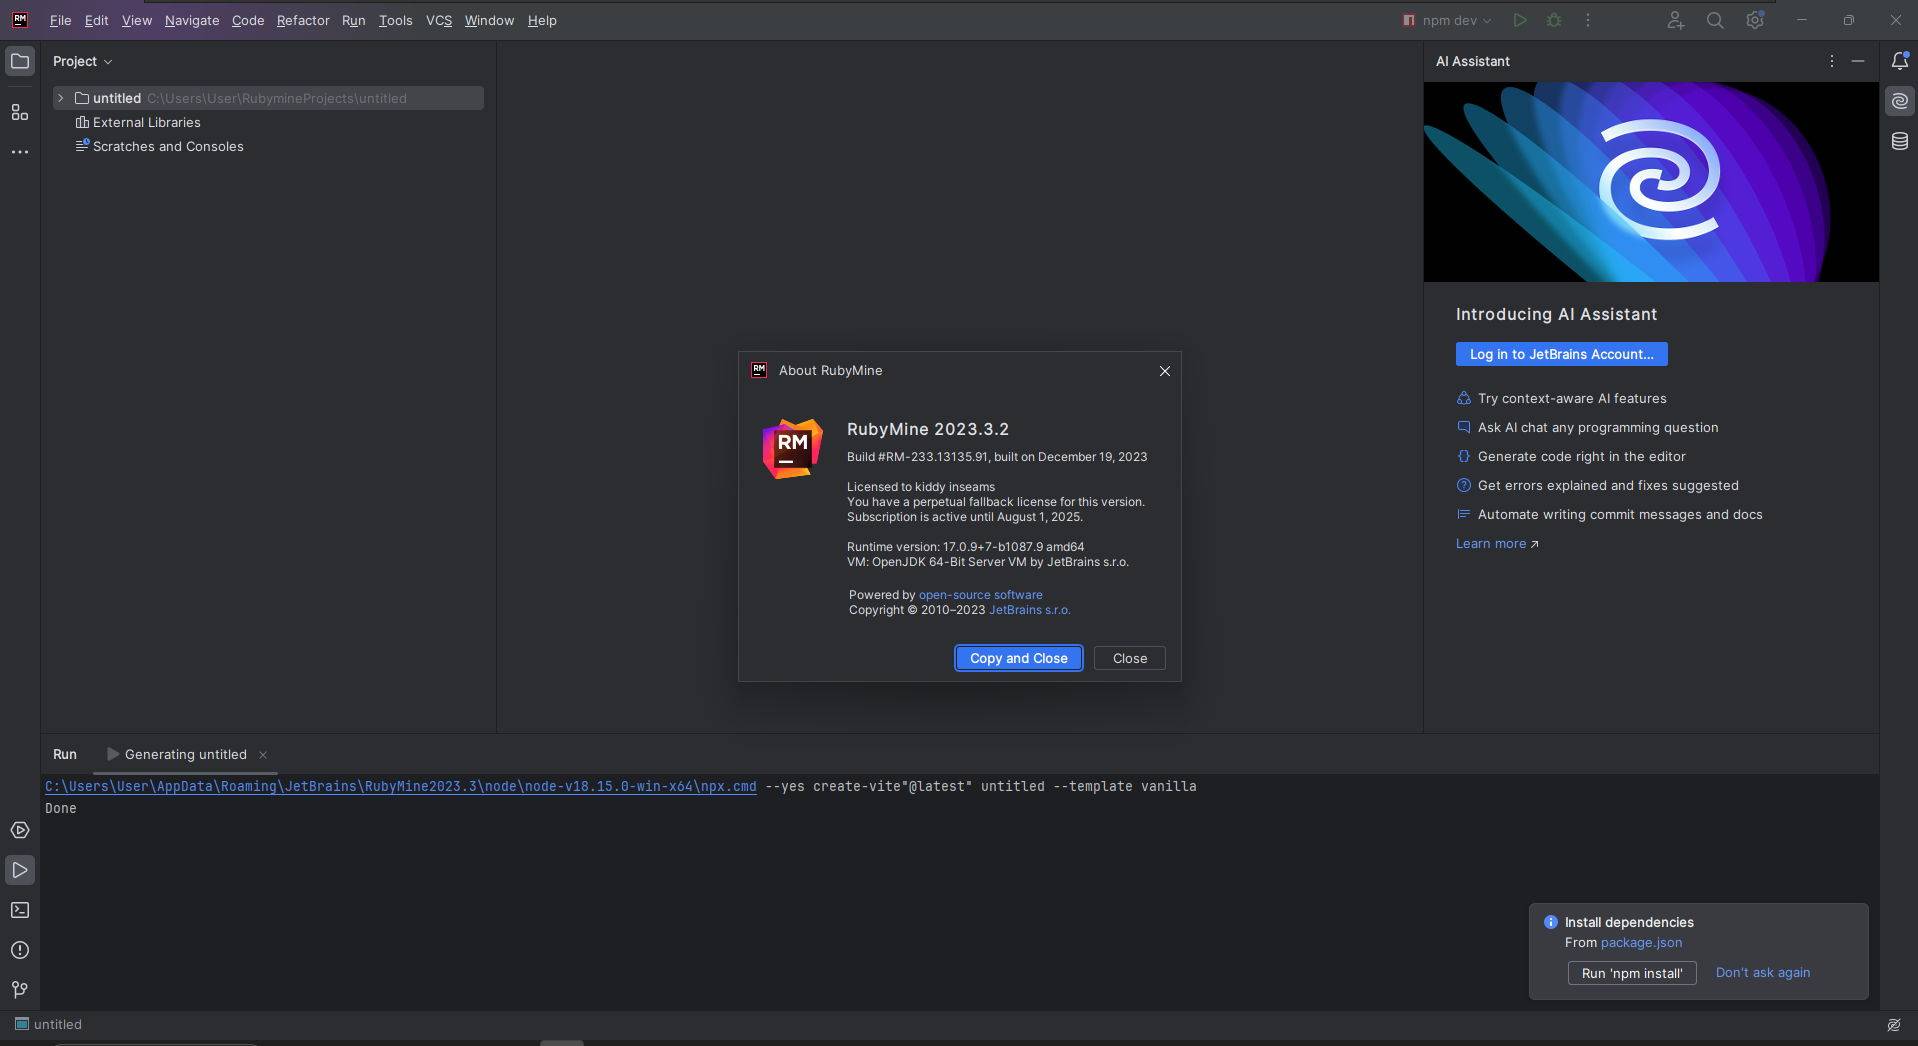Click 'RubyMine 2023.3.2' version heading
This screenshot has width=1918, height=1046.
click(928, 429)
